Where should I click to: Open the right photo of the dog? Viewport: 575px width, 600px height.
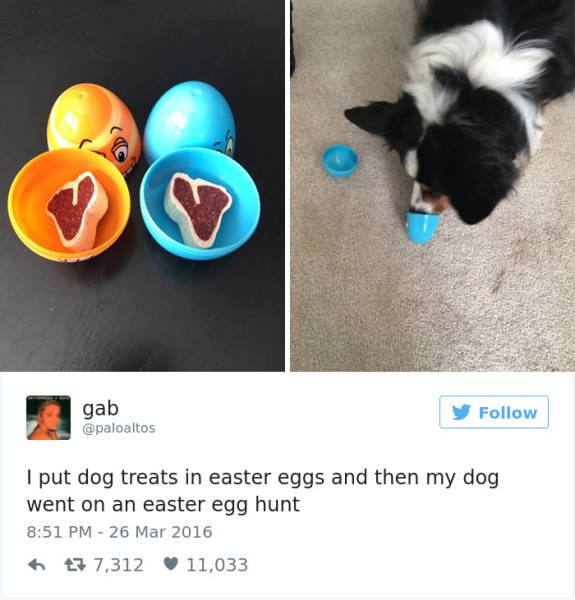click(432, 186)
